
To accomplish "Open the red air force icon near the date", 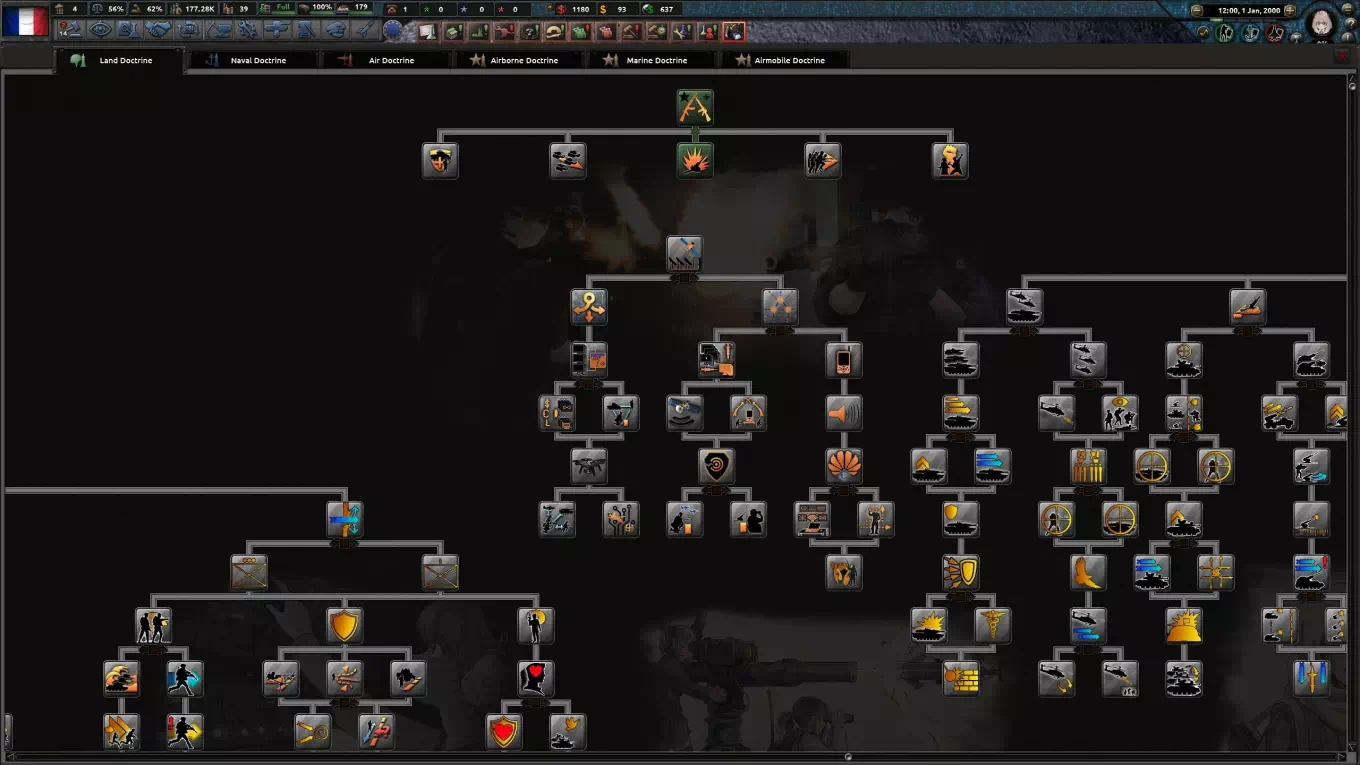I will [x=1275, y=32].
